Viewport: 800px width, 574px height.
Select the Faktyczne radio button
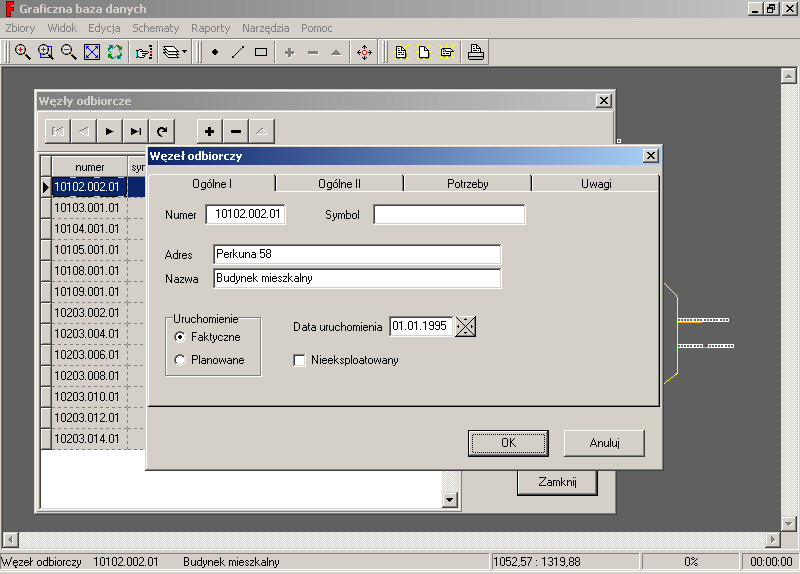[x=180, y=337]
